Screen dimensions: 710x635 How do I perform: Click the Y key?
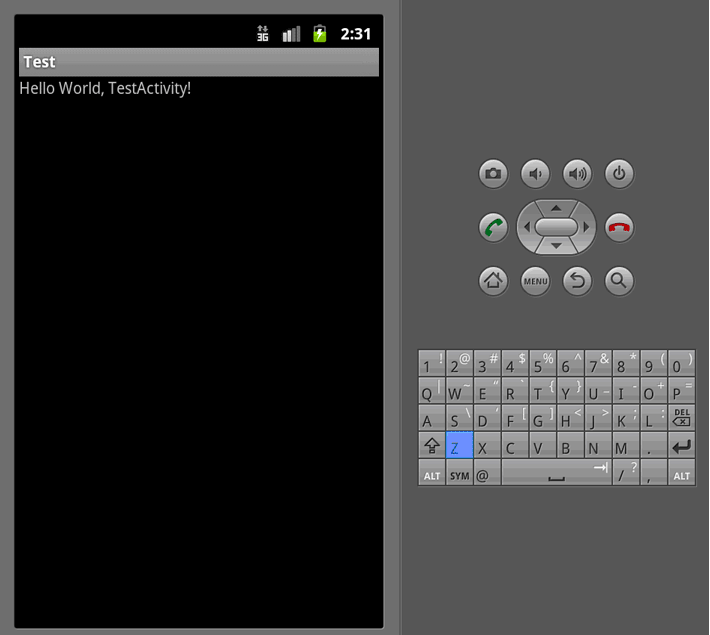click(x=571, y=390)
